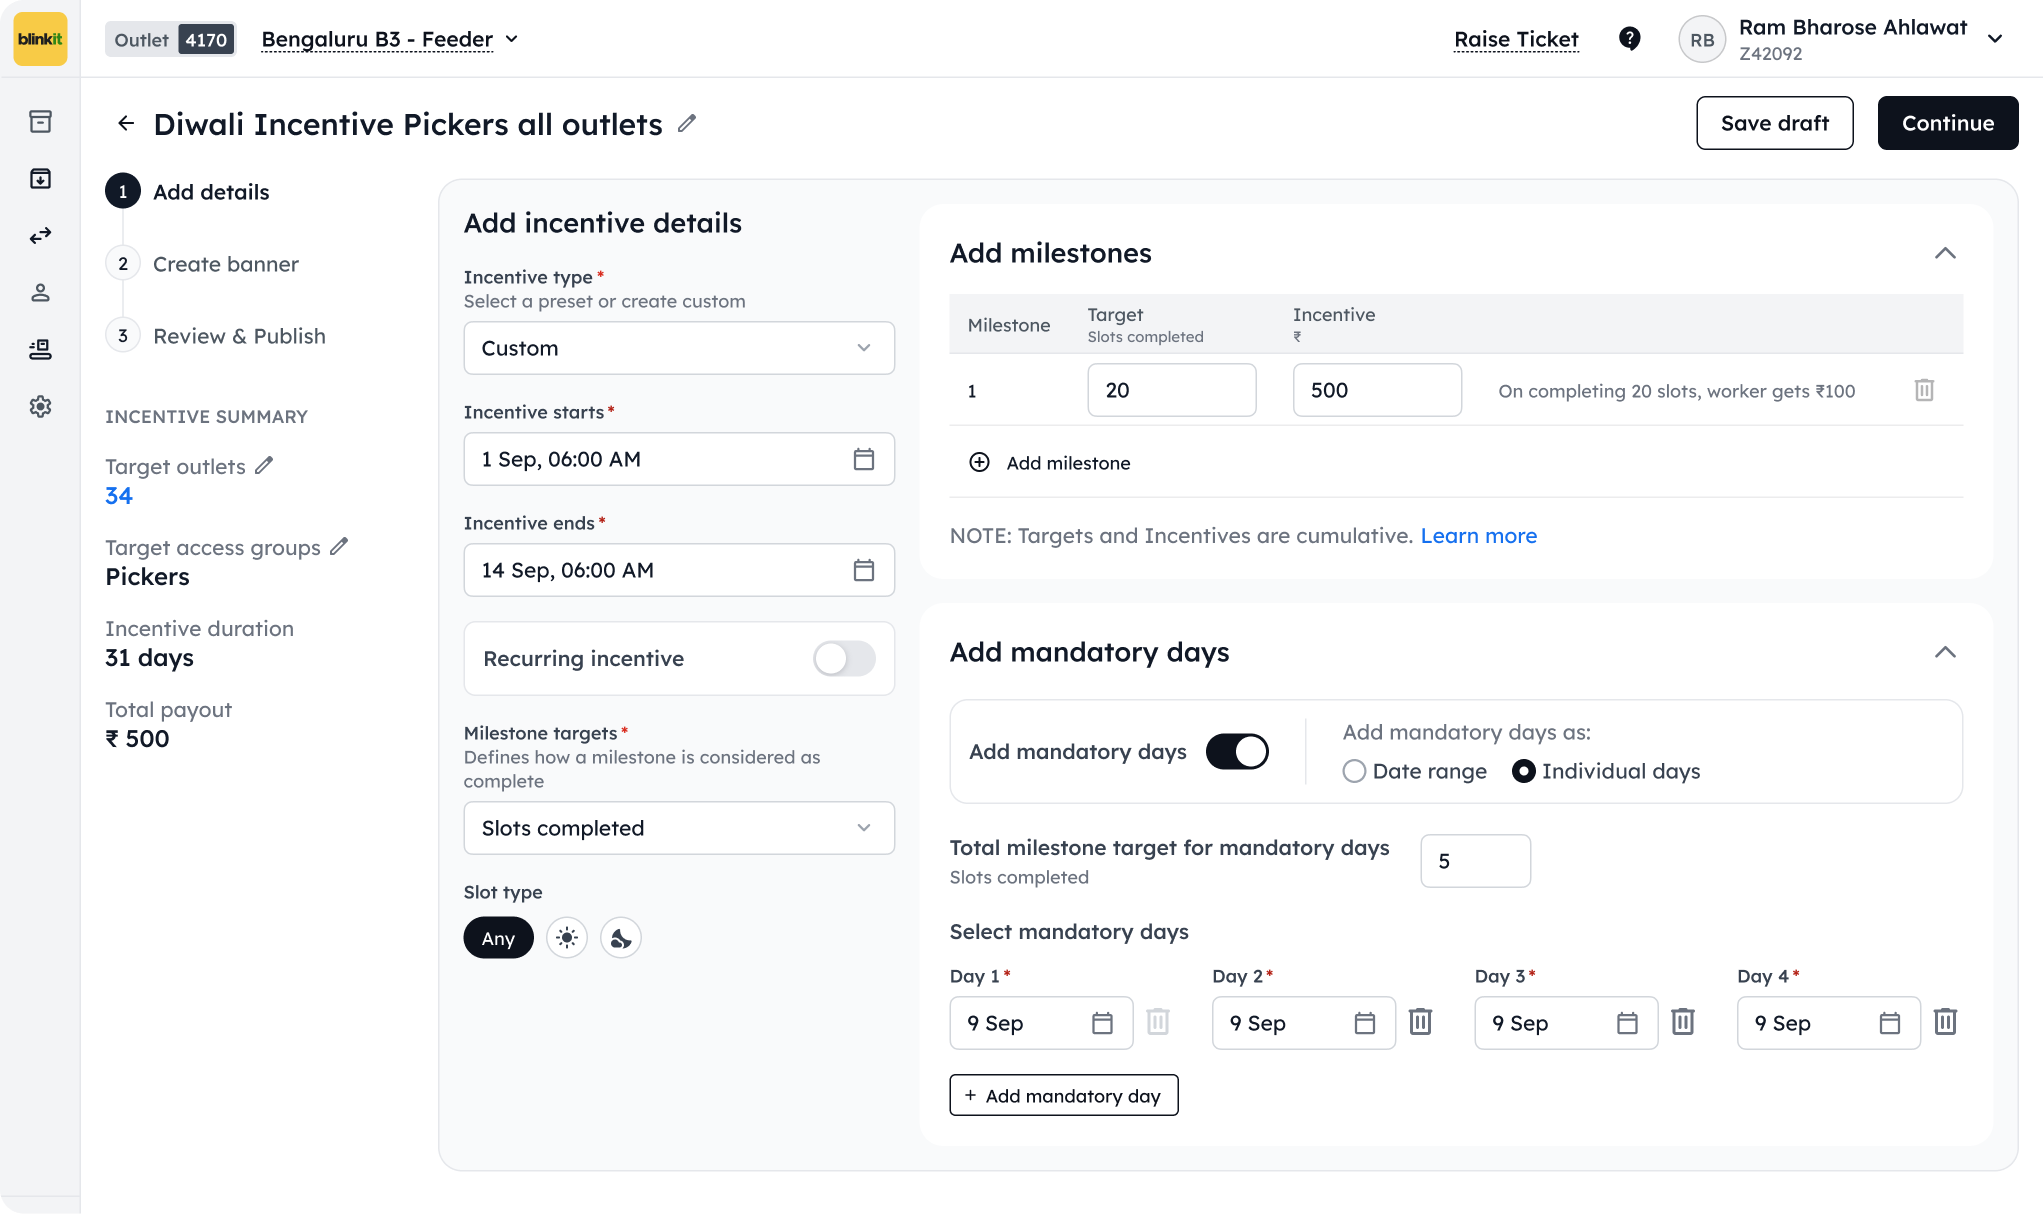
Task: Go to step 3 Review & Publish
Action: [x=216, y=336]
